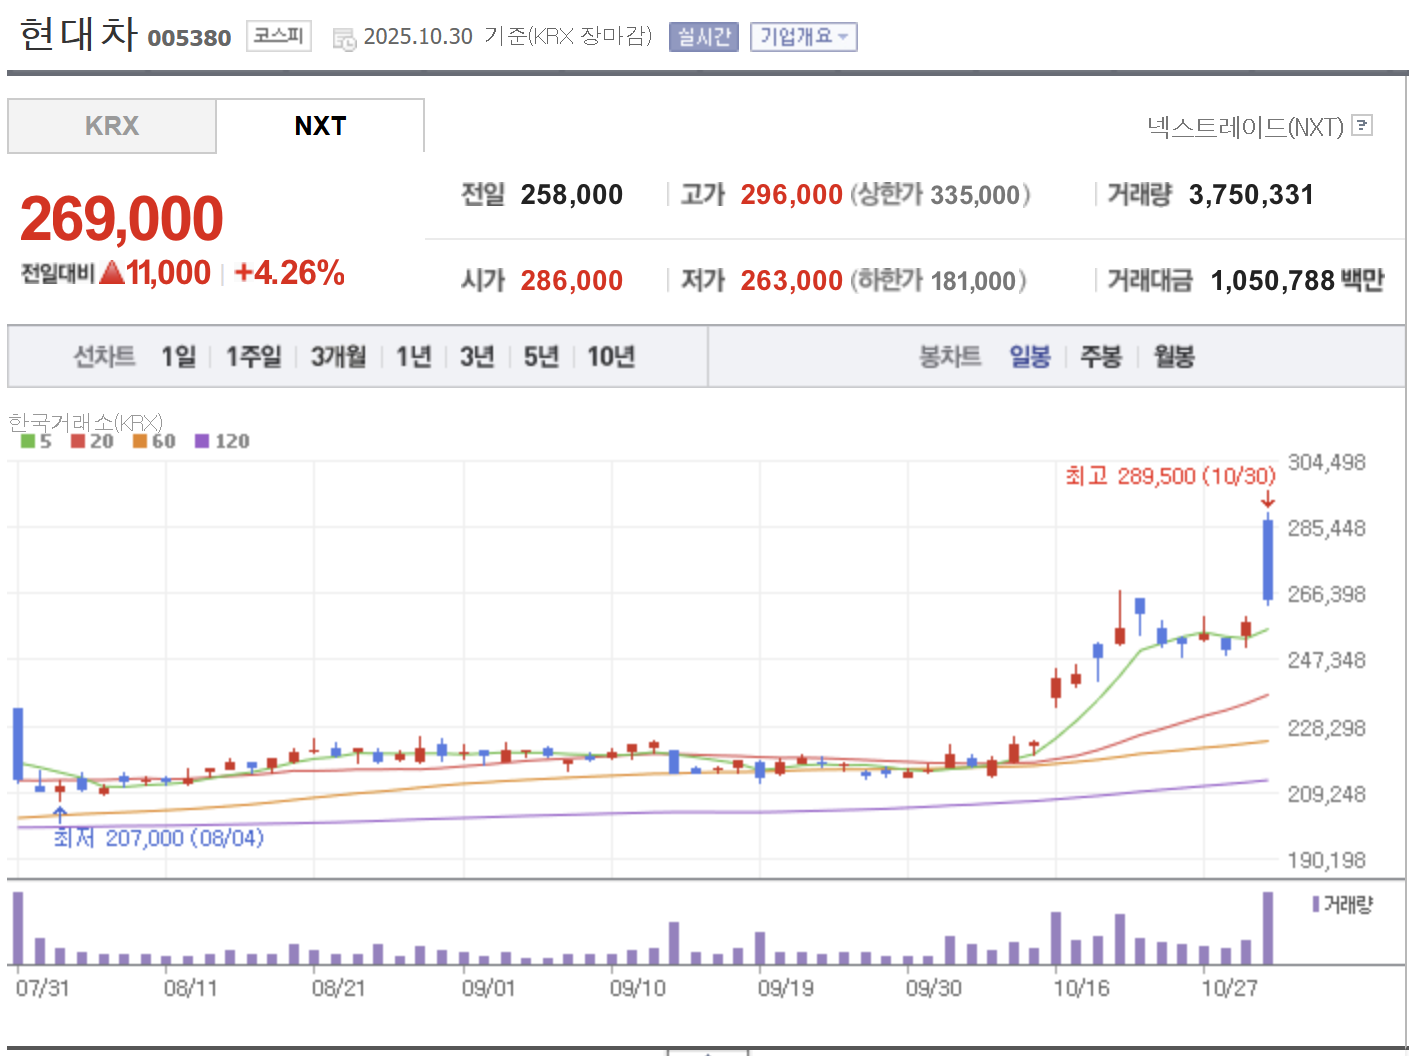Click the 10/30 volume bar at chart right
Viewport: 1409px width, 1056px height.
point(1268,928)
